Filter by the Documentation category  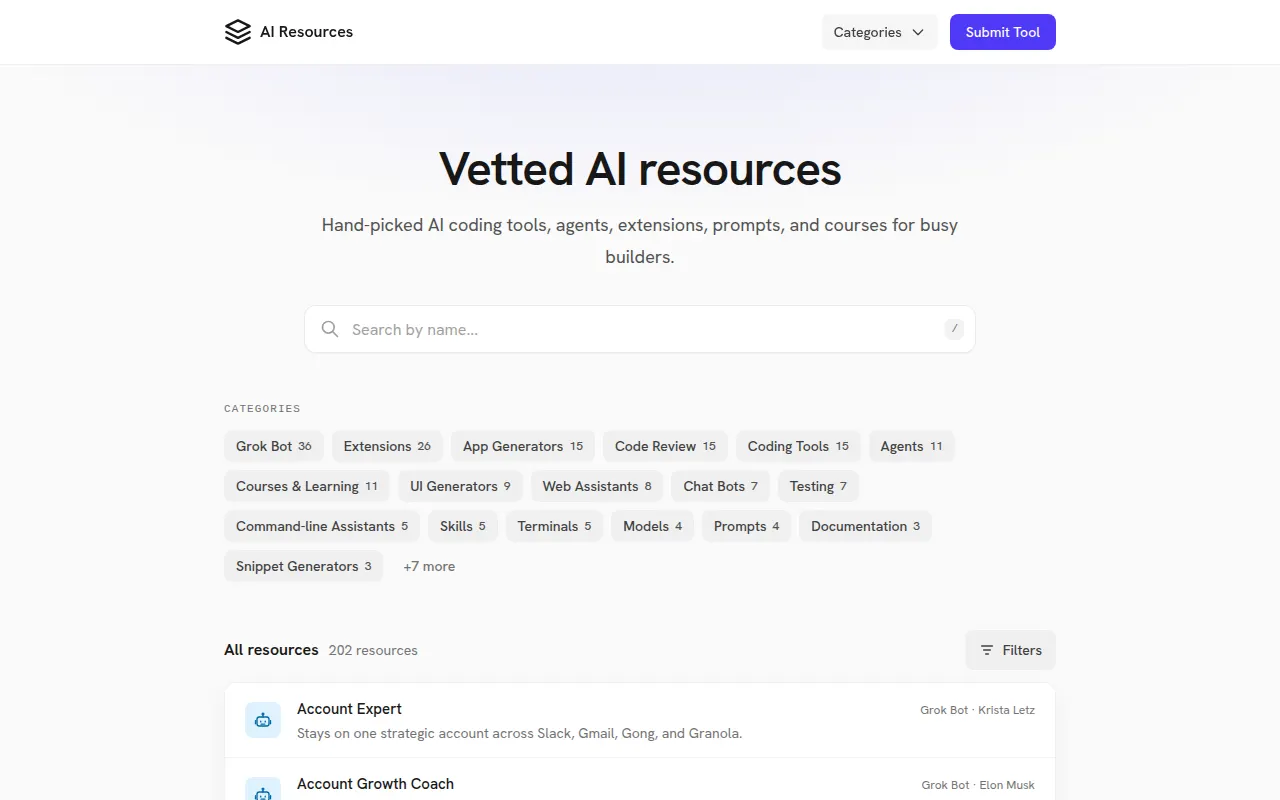pyautogui.click(x=865, y=526)
